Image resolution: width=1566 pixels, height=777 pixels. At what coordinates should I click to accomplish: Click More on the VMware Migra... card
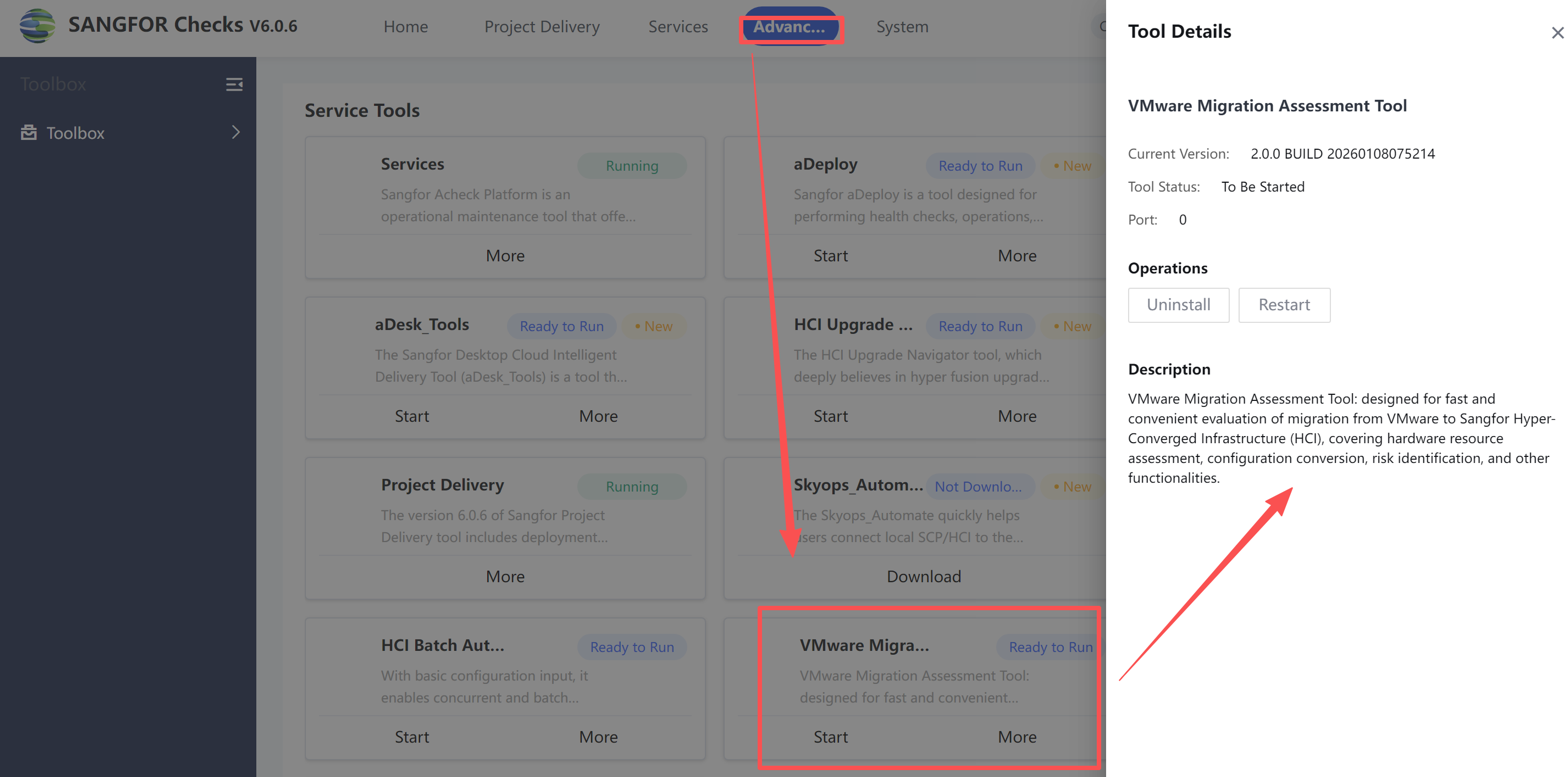point(1017,737)
